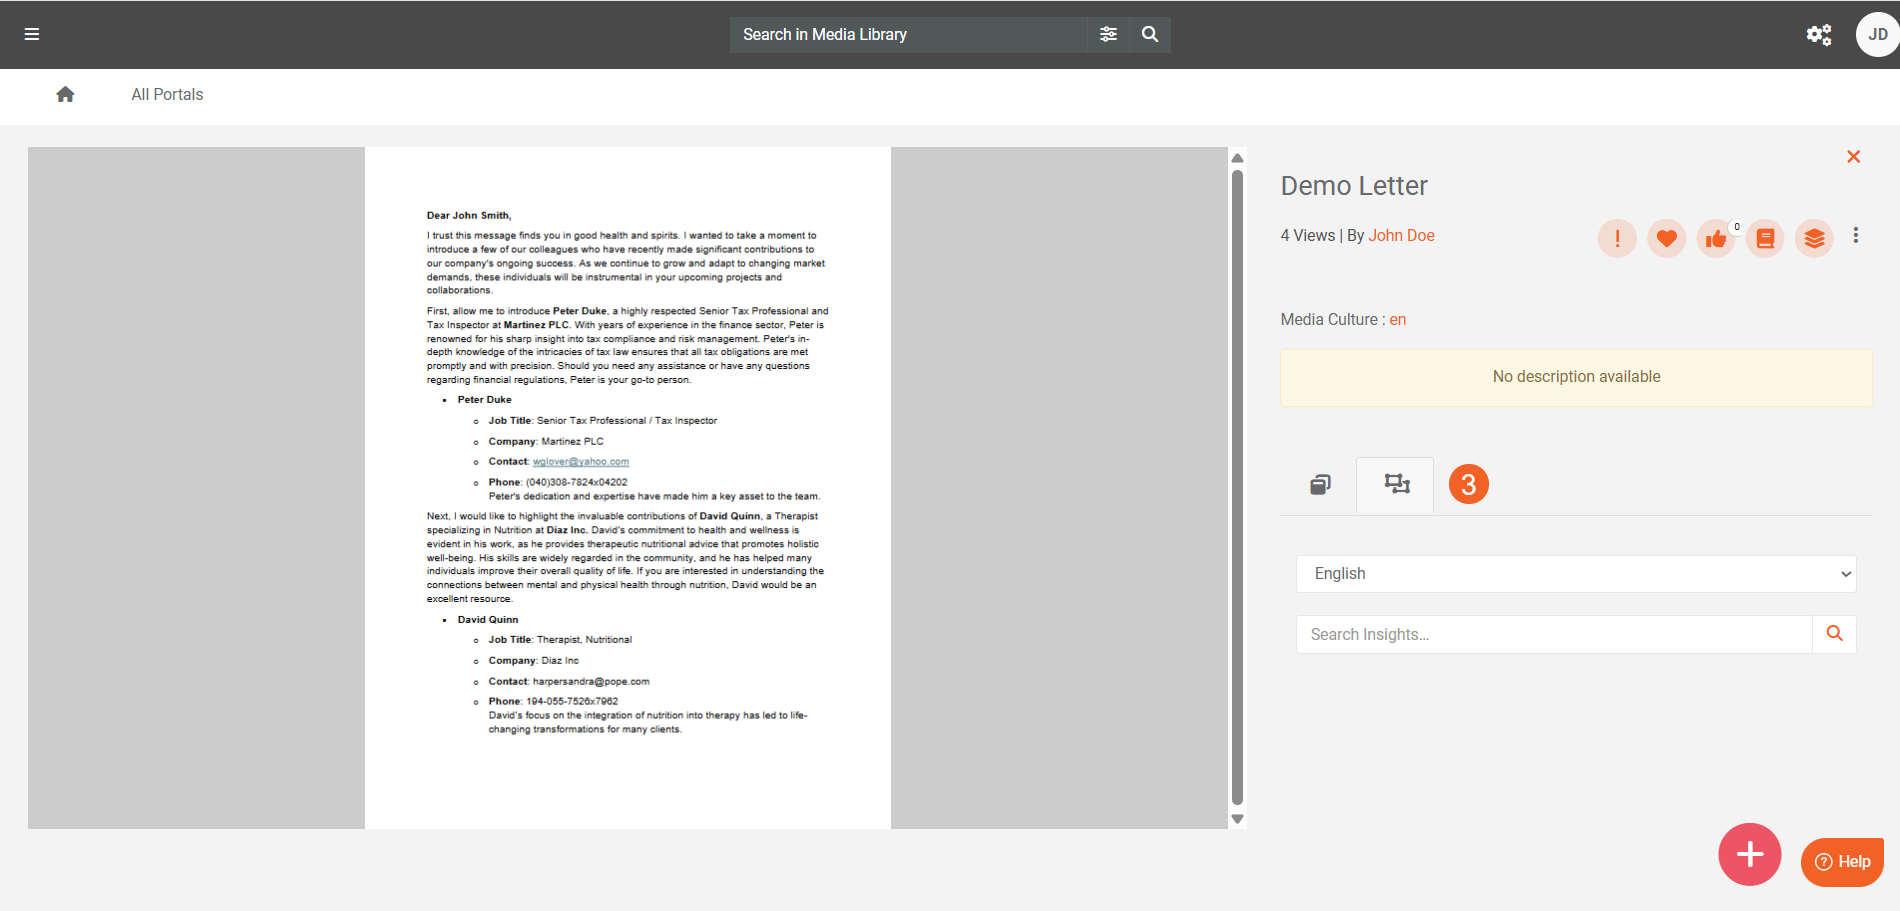Click the stacked layers icon button

(x=1814, y=238)
